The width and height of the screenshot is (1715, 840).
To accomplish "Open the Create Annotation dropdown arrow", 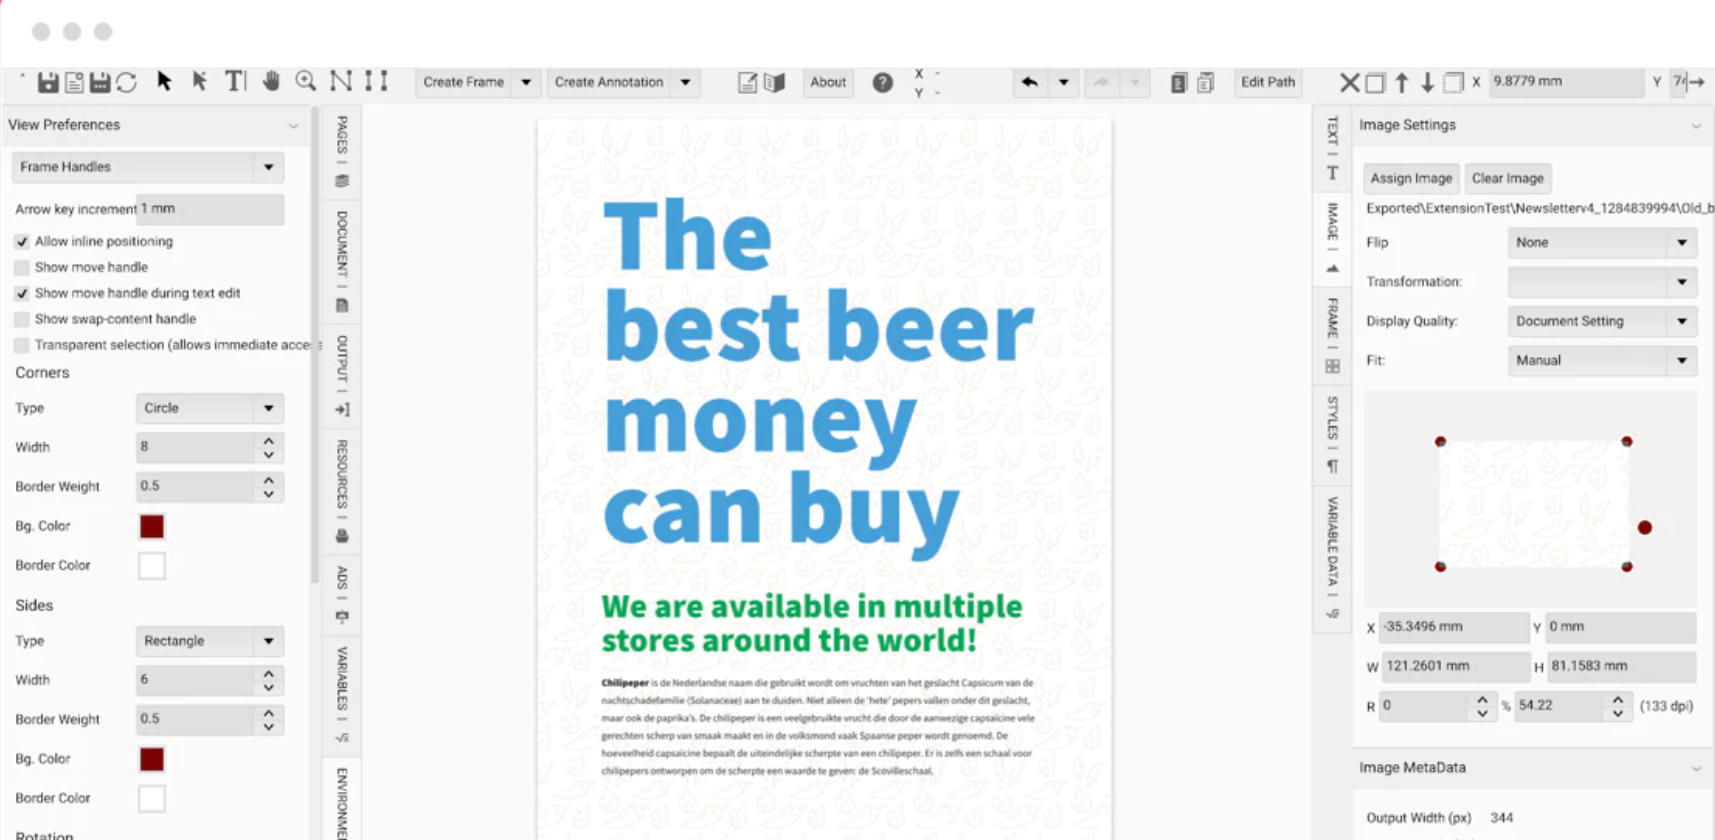I will [x=685, y=82].
